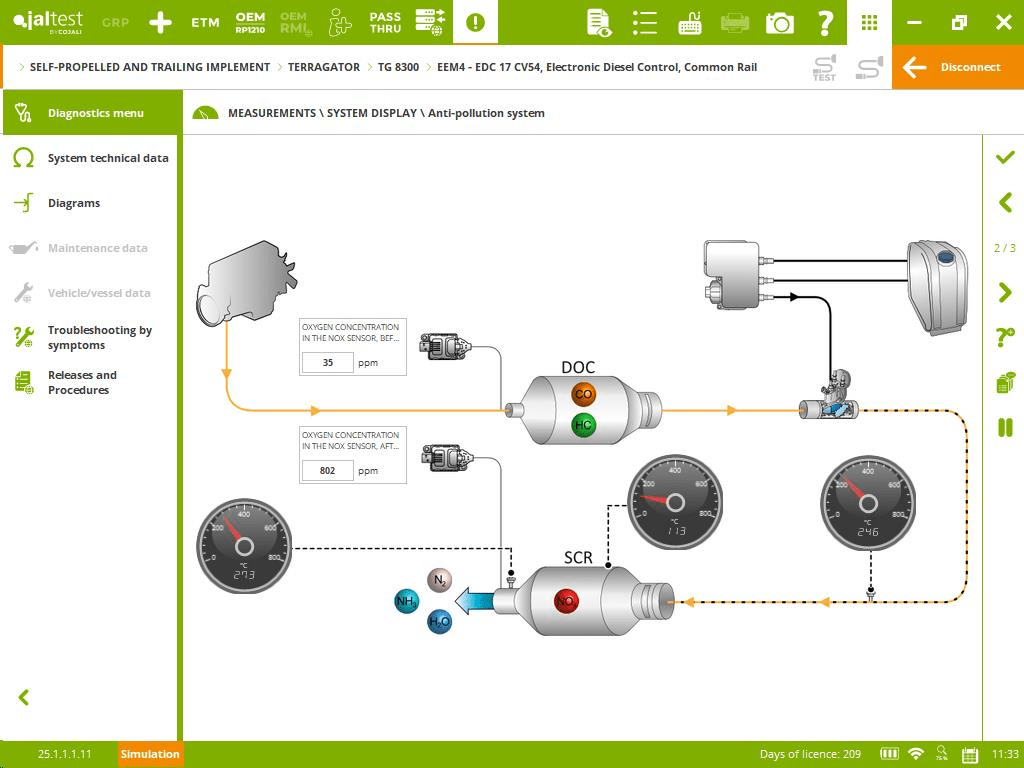Select OEM RP1210 mode

click(x=250, y=22)
